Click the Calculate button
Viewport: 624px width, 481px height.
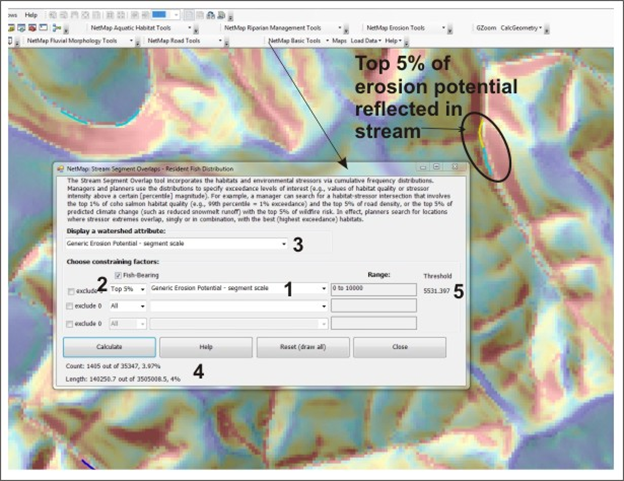109,347
